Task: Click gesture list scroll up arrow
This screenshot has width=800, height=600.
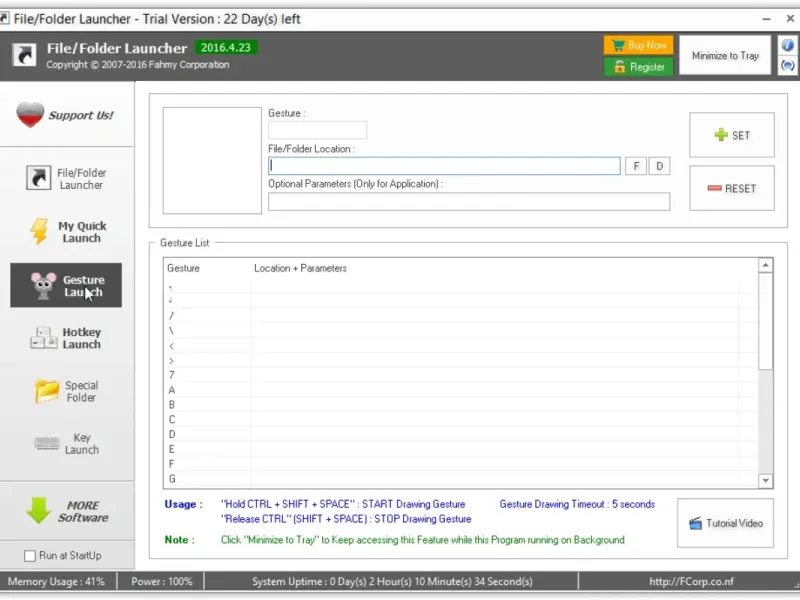Action: click(765, 265)
